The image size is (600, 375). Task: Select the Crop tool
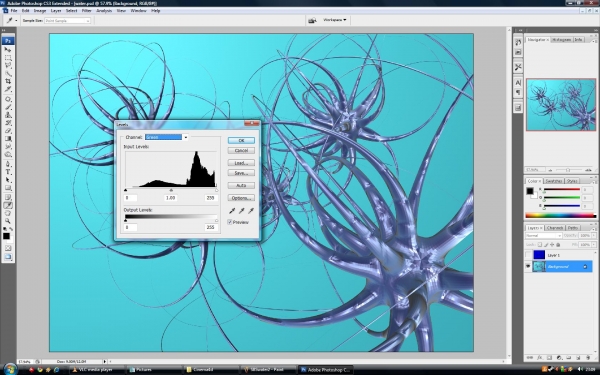click(8, 81)
